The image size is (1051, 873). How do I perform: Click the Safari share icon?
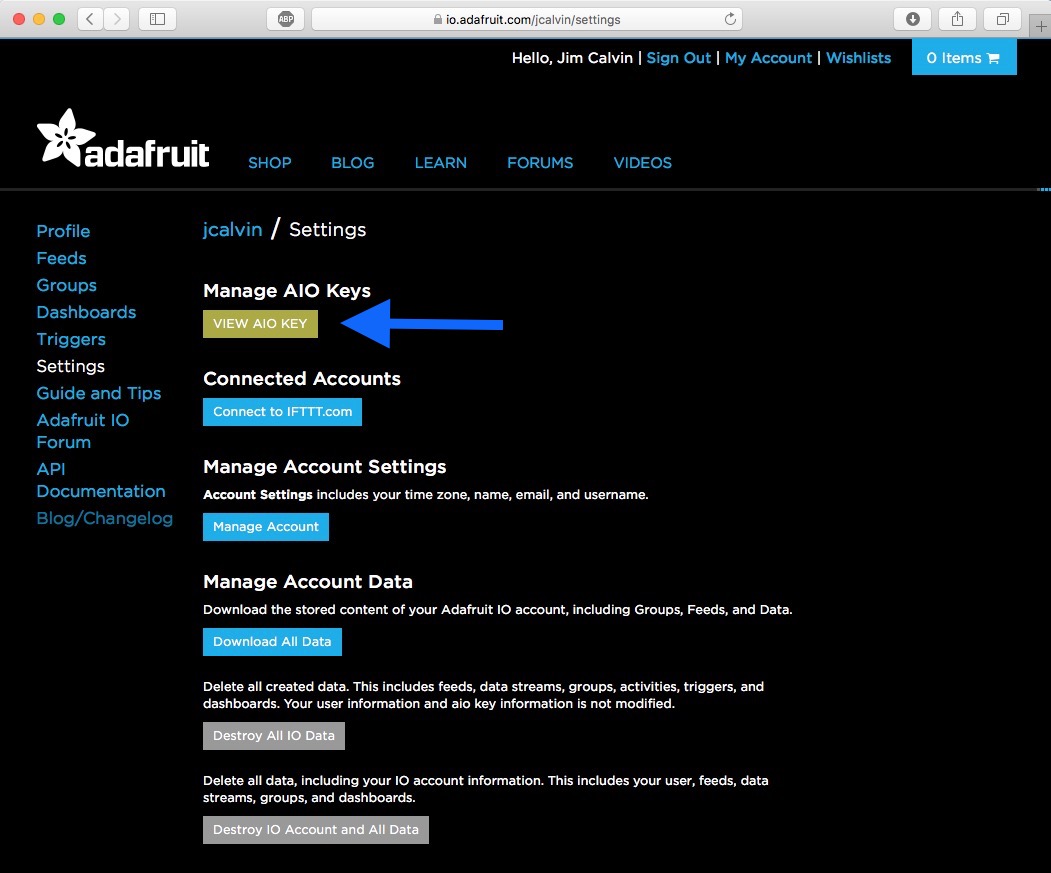(957, 19)
